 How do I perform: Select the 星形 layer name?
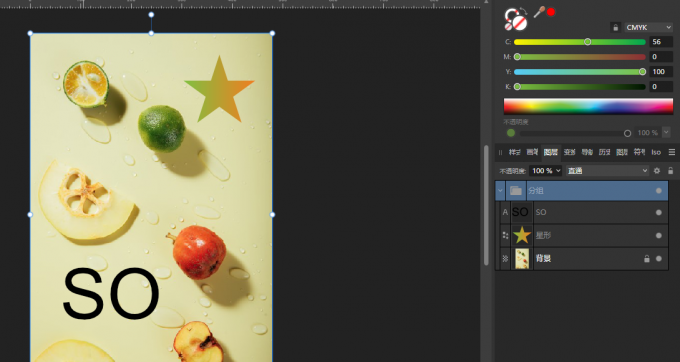click(x=543, y=235)
